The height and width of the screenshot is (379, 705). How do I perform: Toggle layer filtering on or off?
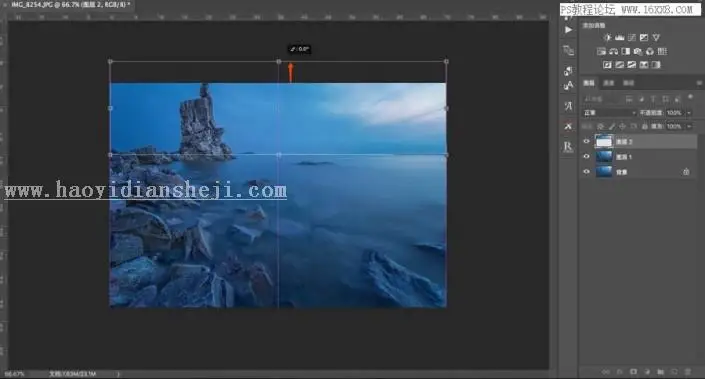pyautogui.click(x=690, y=97)
